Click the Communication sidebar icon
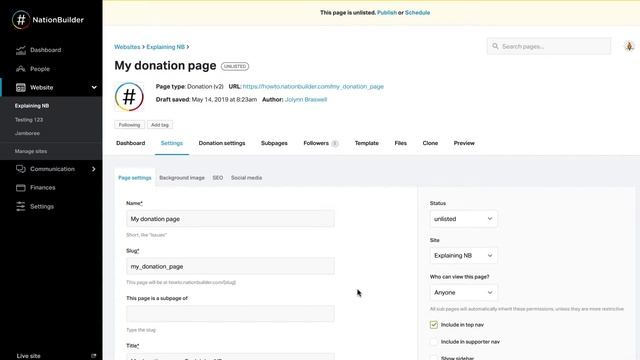The height and width of the screenshot is (360, 640). [21, 169]
